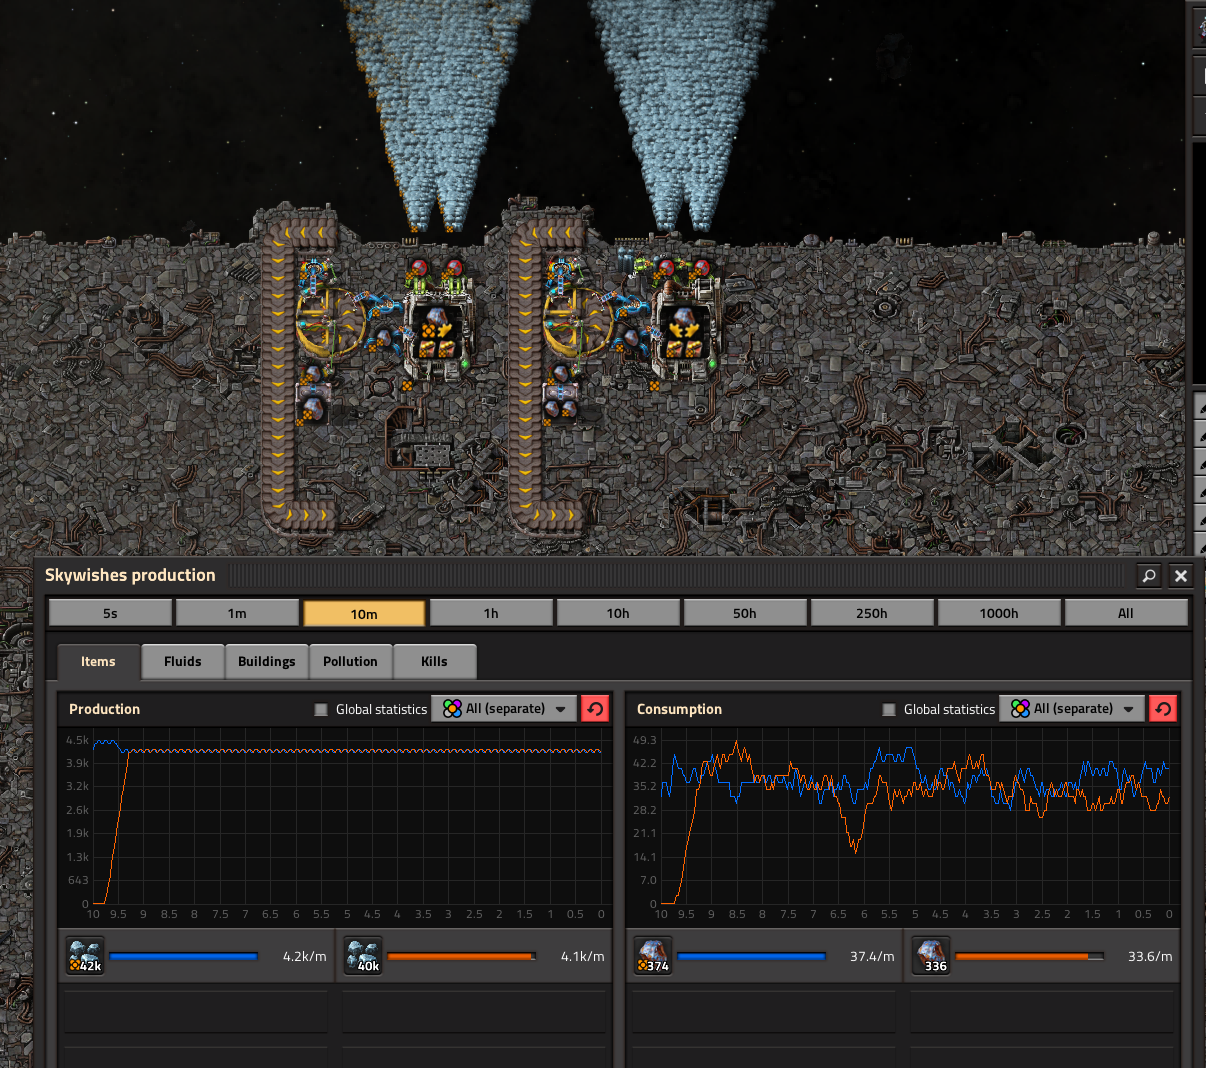Select the 10h time range
This screenshot has height=1068, width=1206.
[618, 613]
